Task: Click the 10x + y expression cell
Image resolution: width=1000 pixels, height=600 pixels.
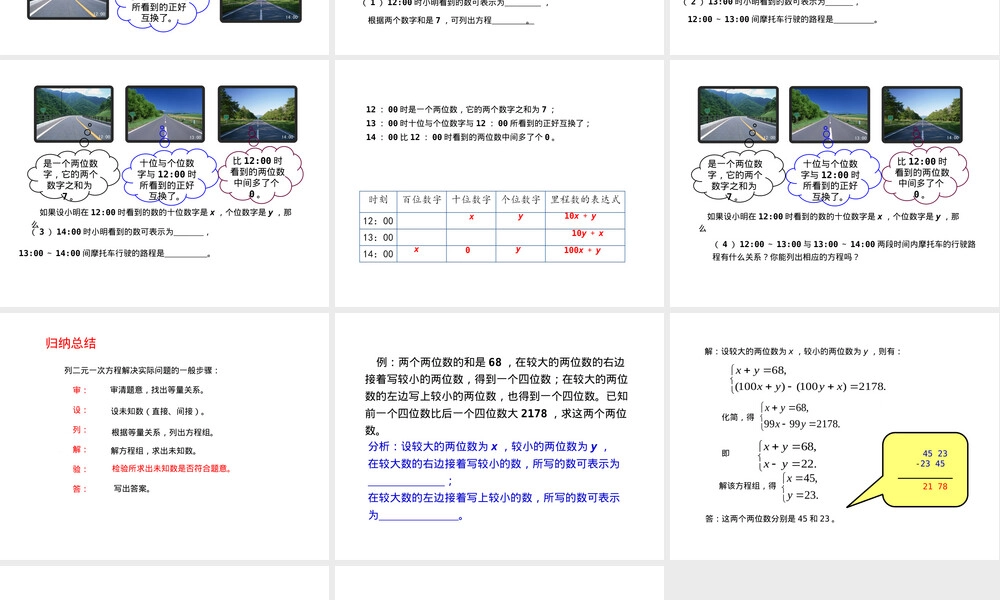Action: tap(580, 216)
